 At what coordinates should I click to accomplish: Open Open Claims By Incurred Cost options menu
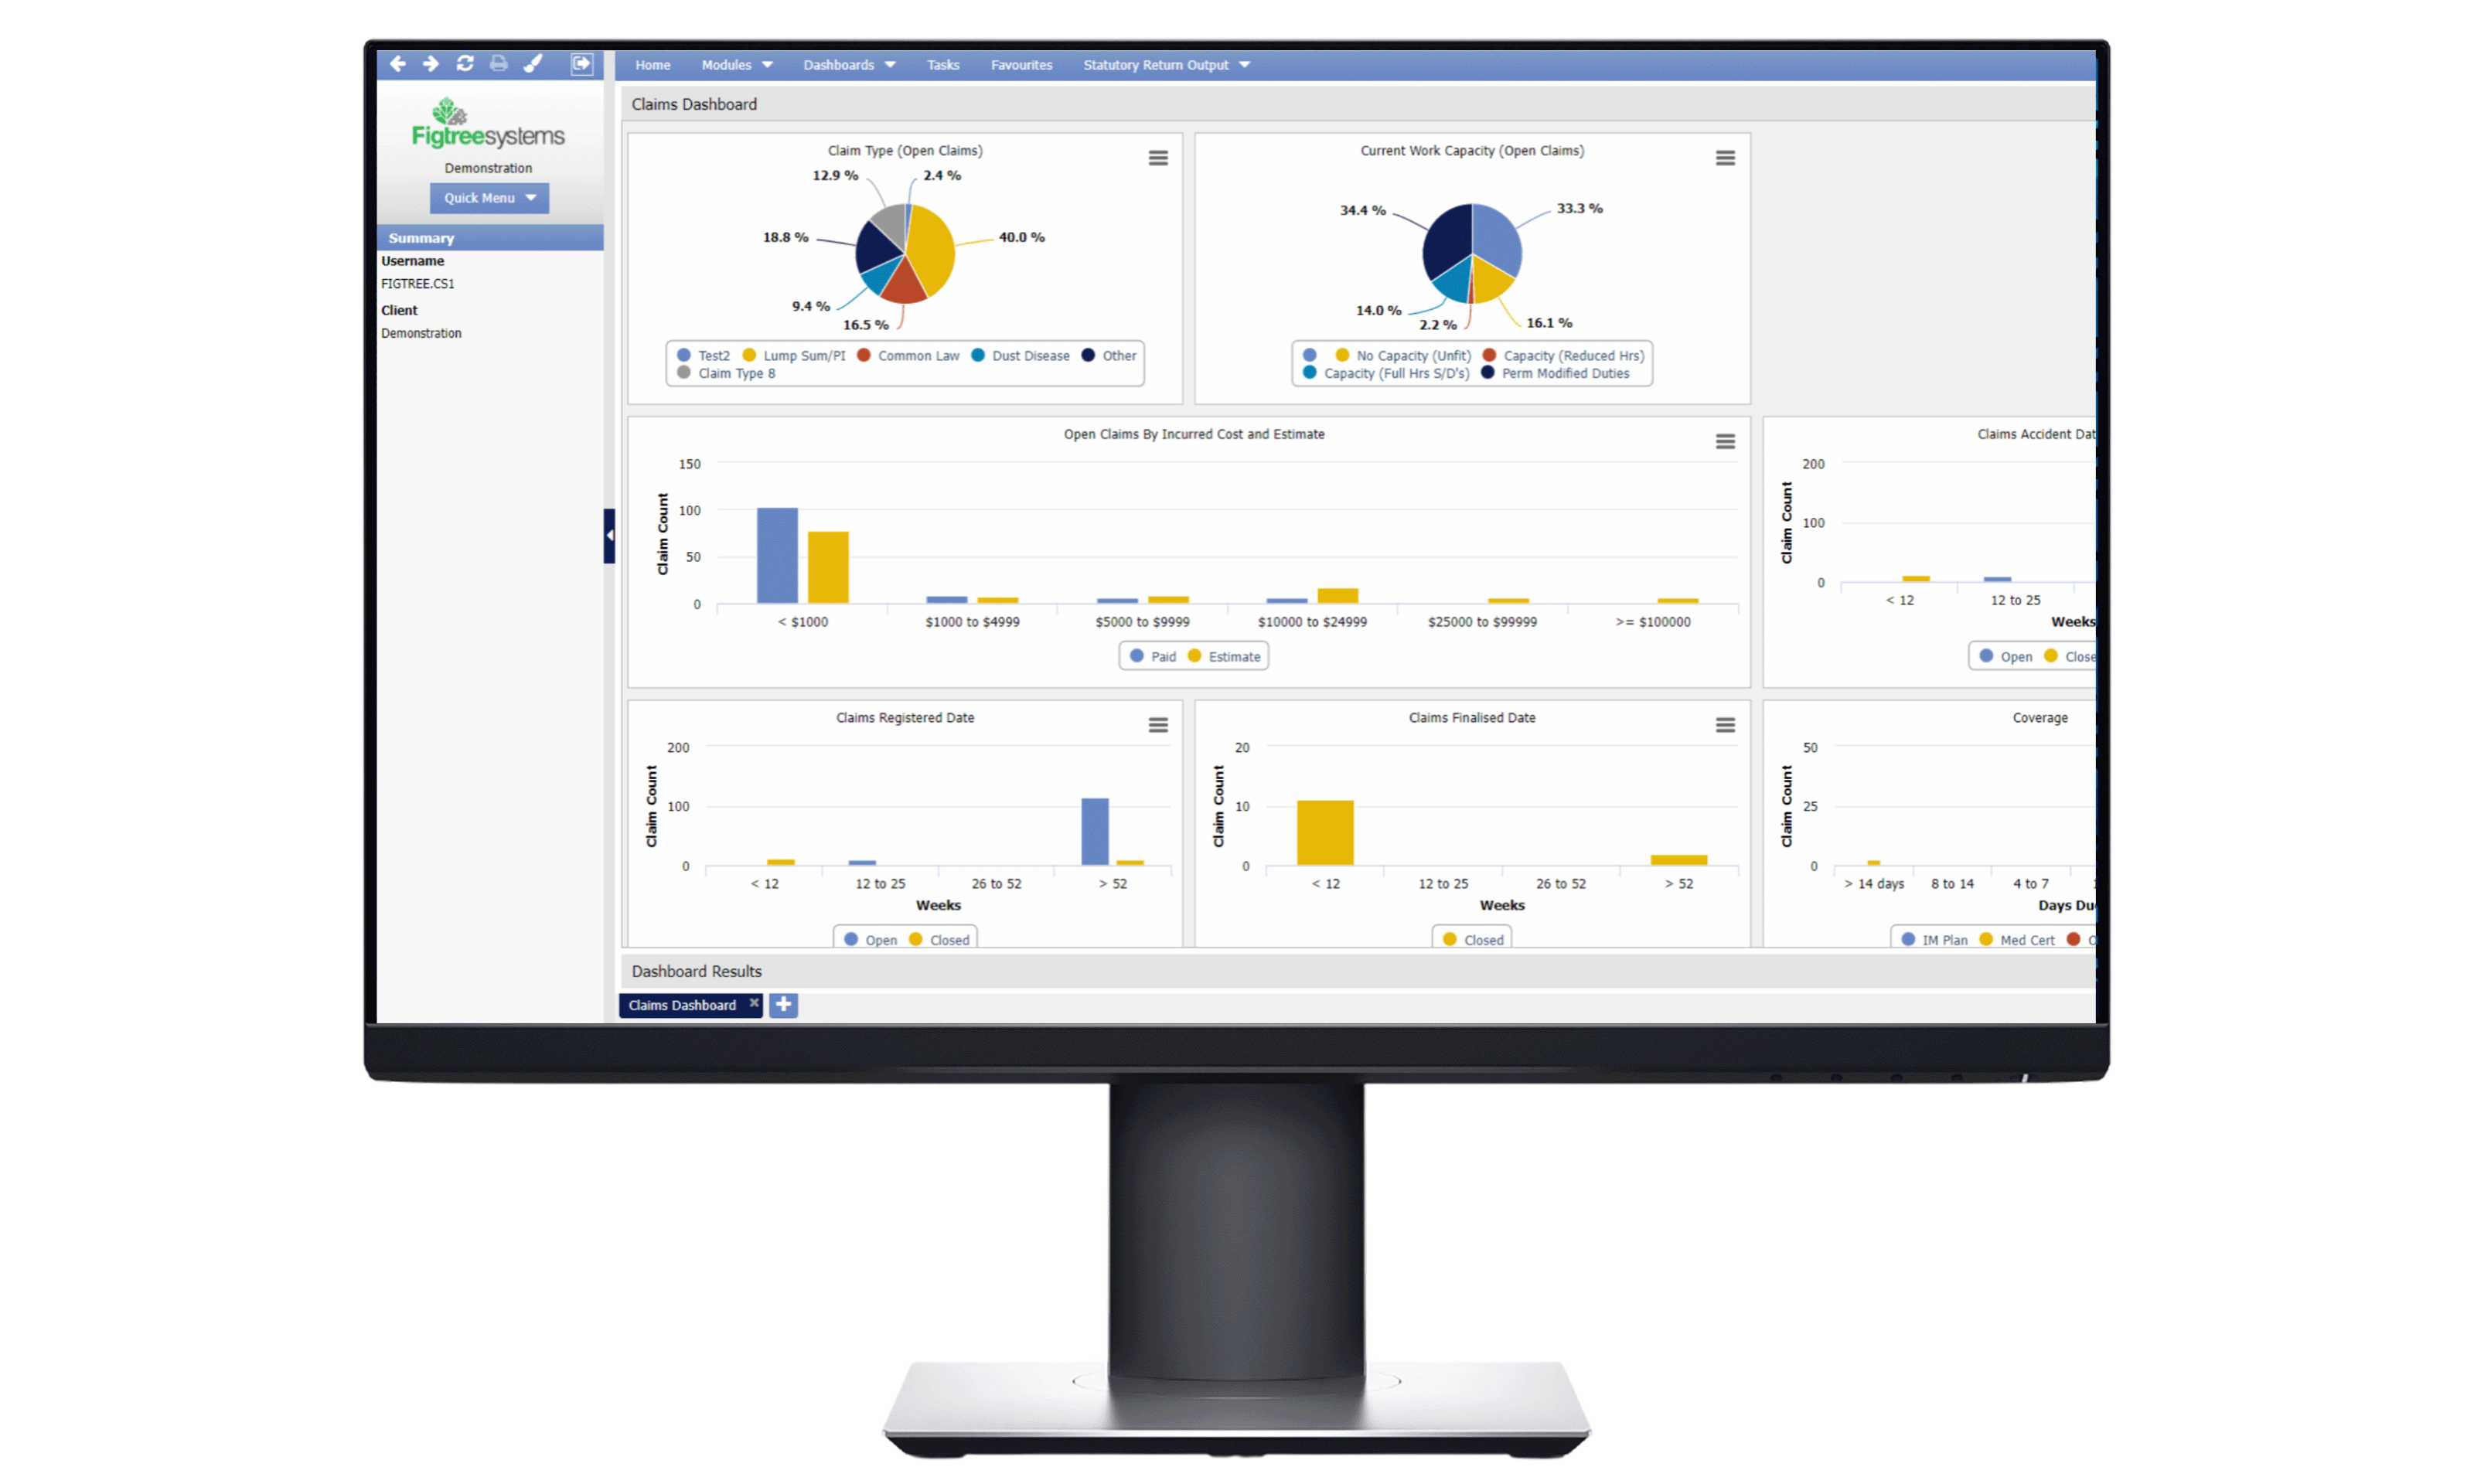coord(1726,441)
